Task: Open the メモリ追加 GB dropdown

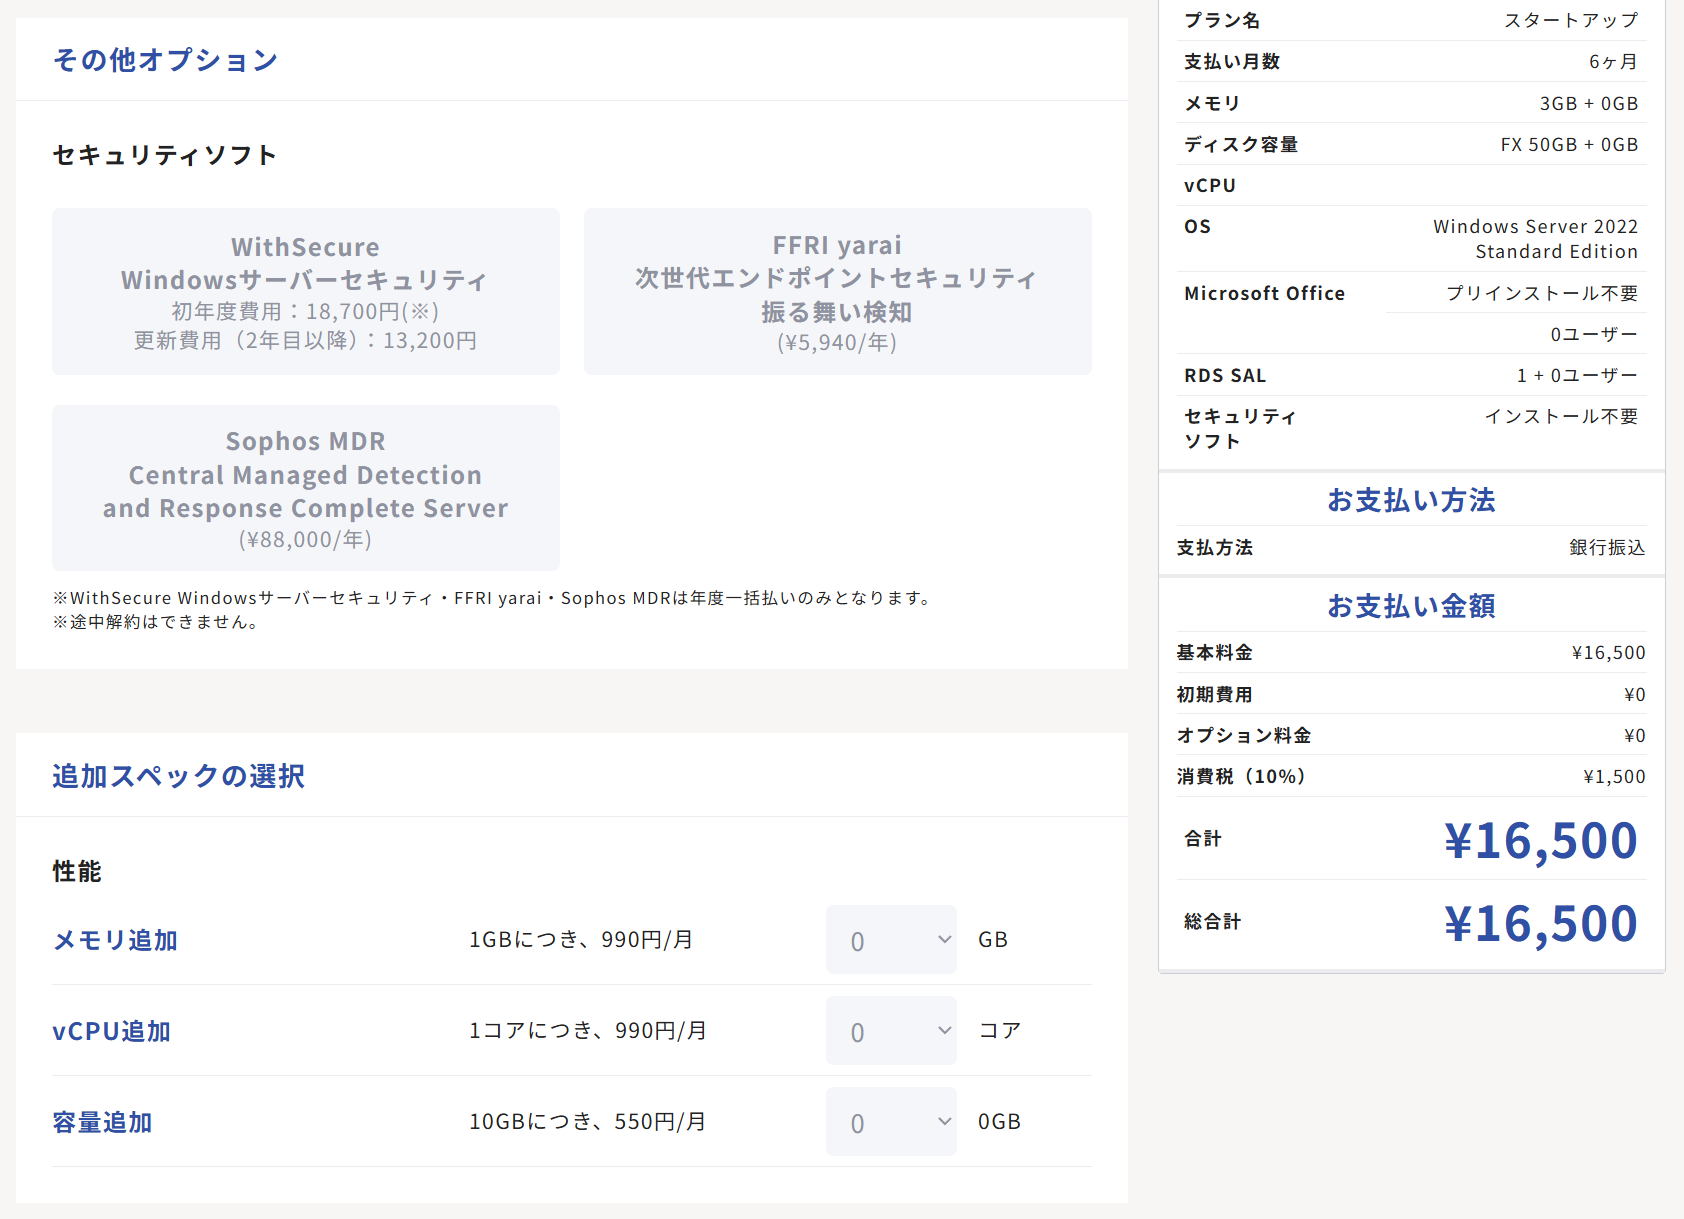Action: click(890, 940)
